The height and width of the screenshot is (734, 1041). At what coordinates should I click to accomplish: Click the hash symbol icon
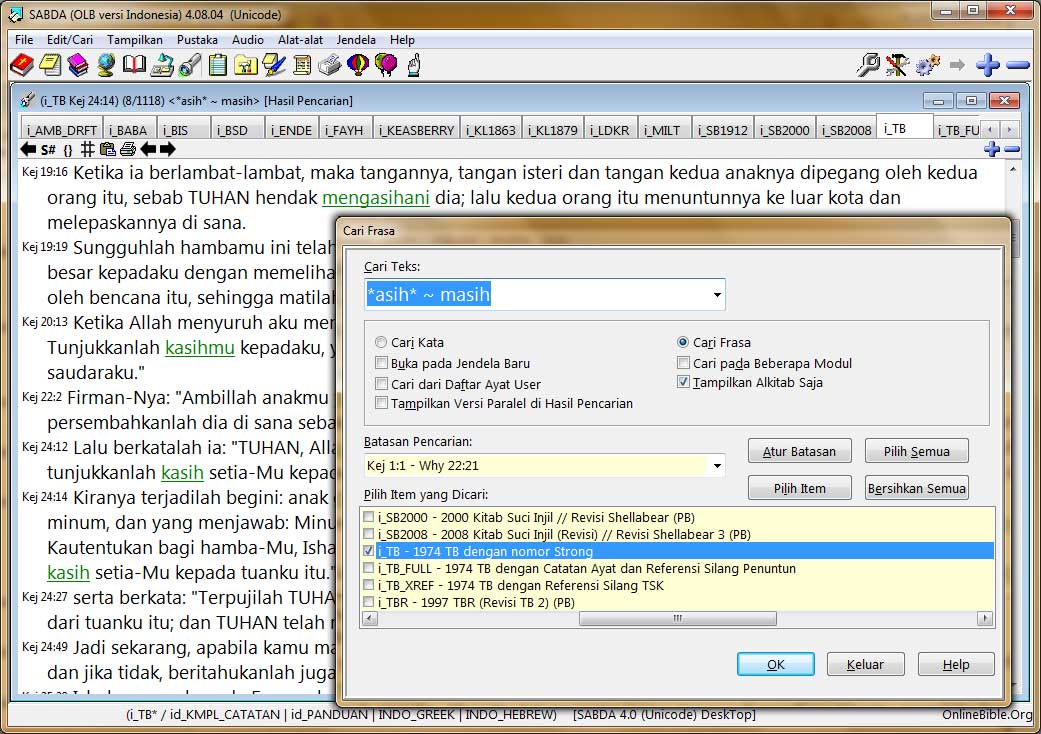(88, 149)
